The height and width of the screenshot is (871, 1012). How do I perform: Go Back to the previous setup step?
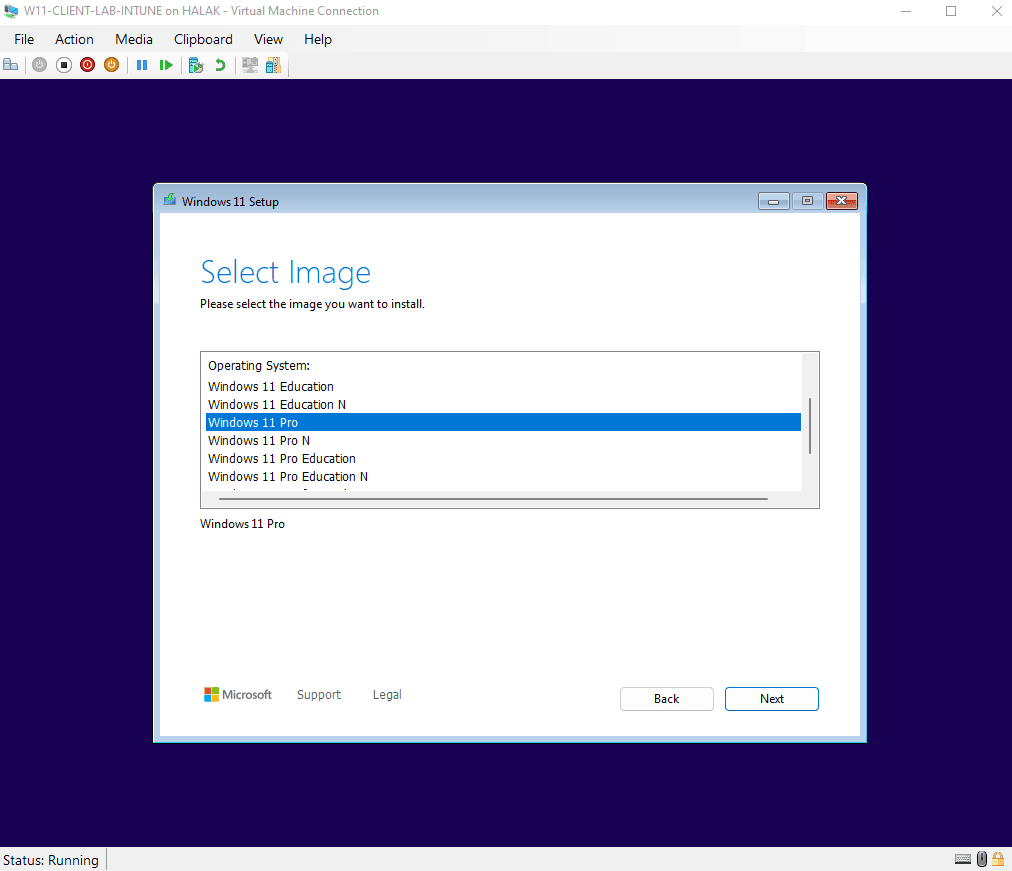click(666, 698)
